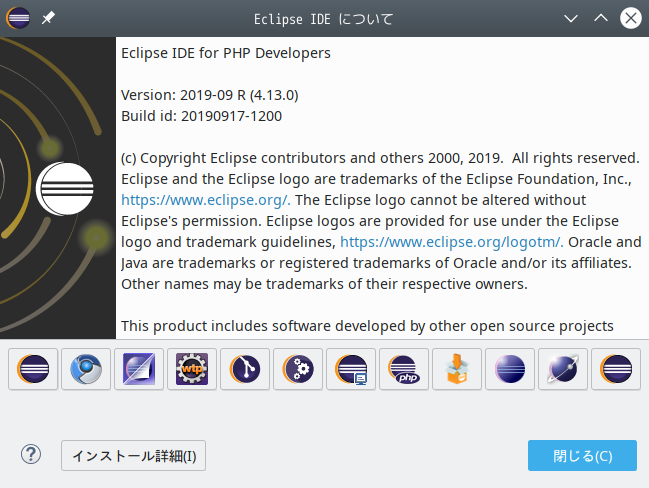Click the EGit branch feature icon
This screenshot has width=649, height=488.
pos(245,369)
